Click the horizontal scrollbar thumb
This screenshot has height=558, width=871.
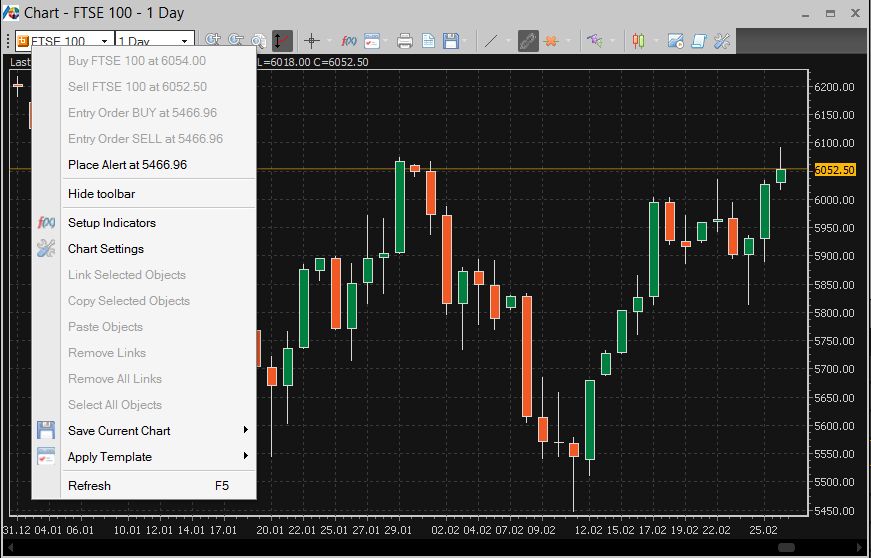pos(786,547)
